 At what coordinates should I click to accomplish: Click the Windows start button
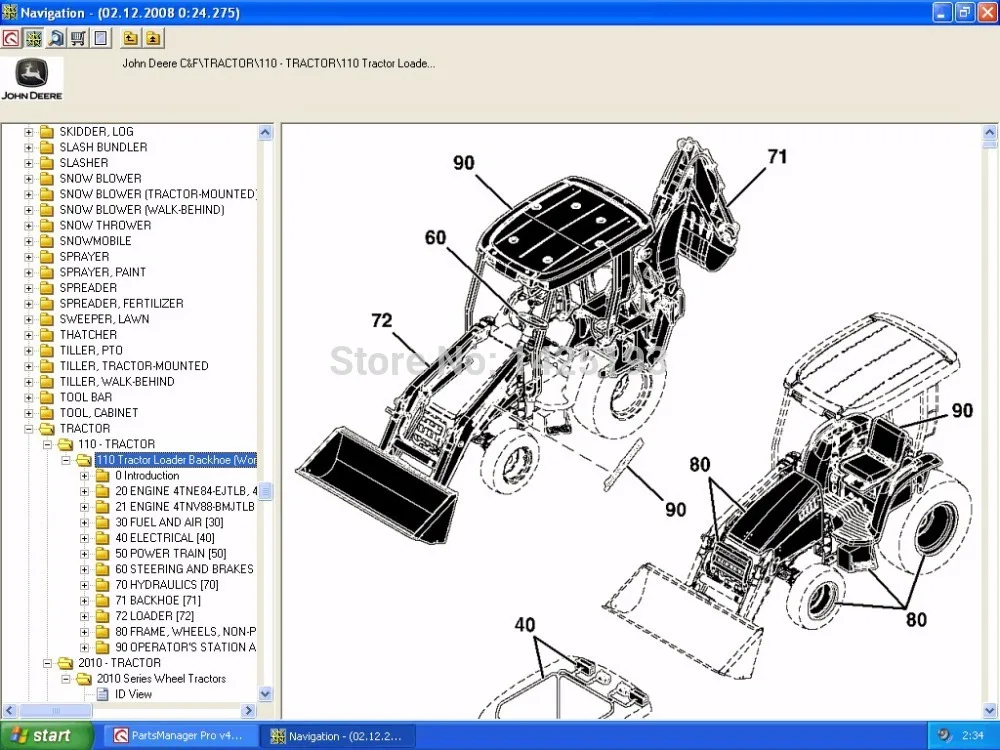(x=47, y=735)
